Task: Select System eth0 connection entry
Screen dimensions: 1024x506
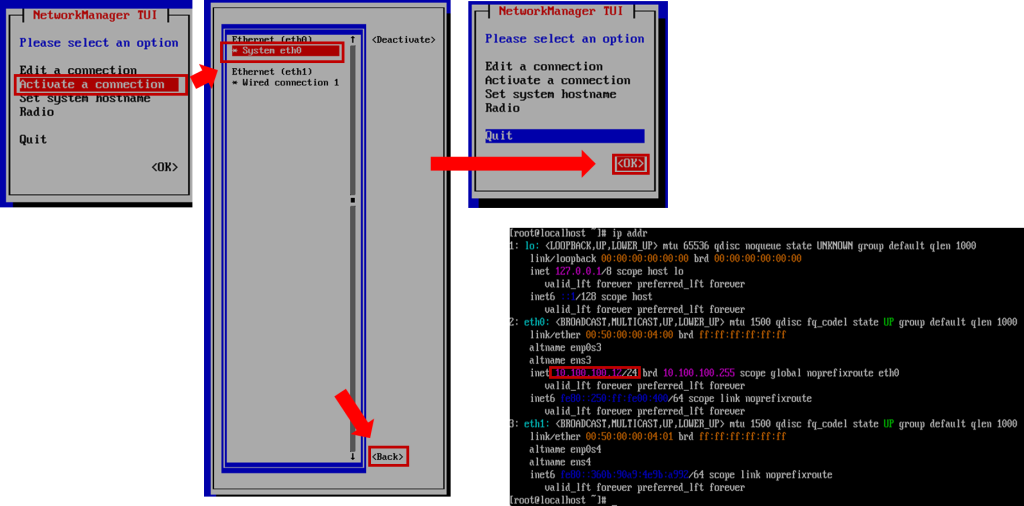Action: pos(286,50)
